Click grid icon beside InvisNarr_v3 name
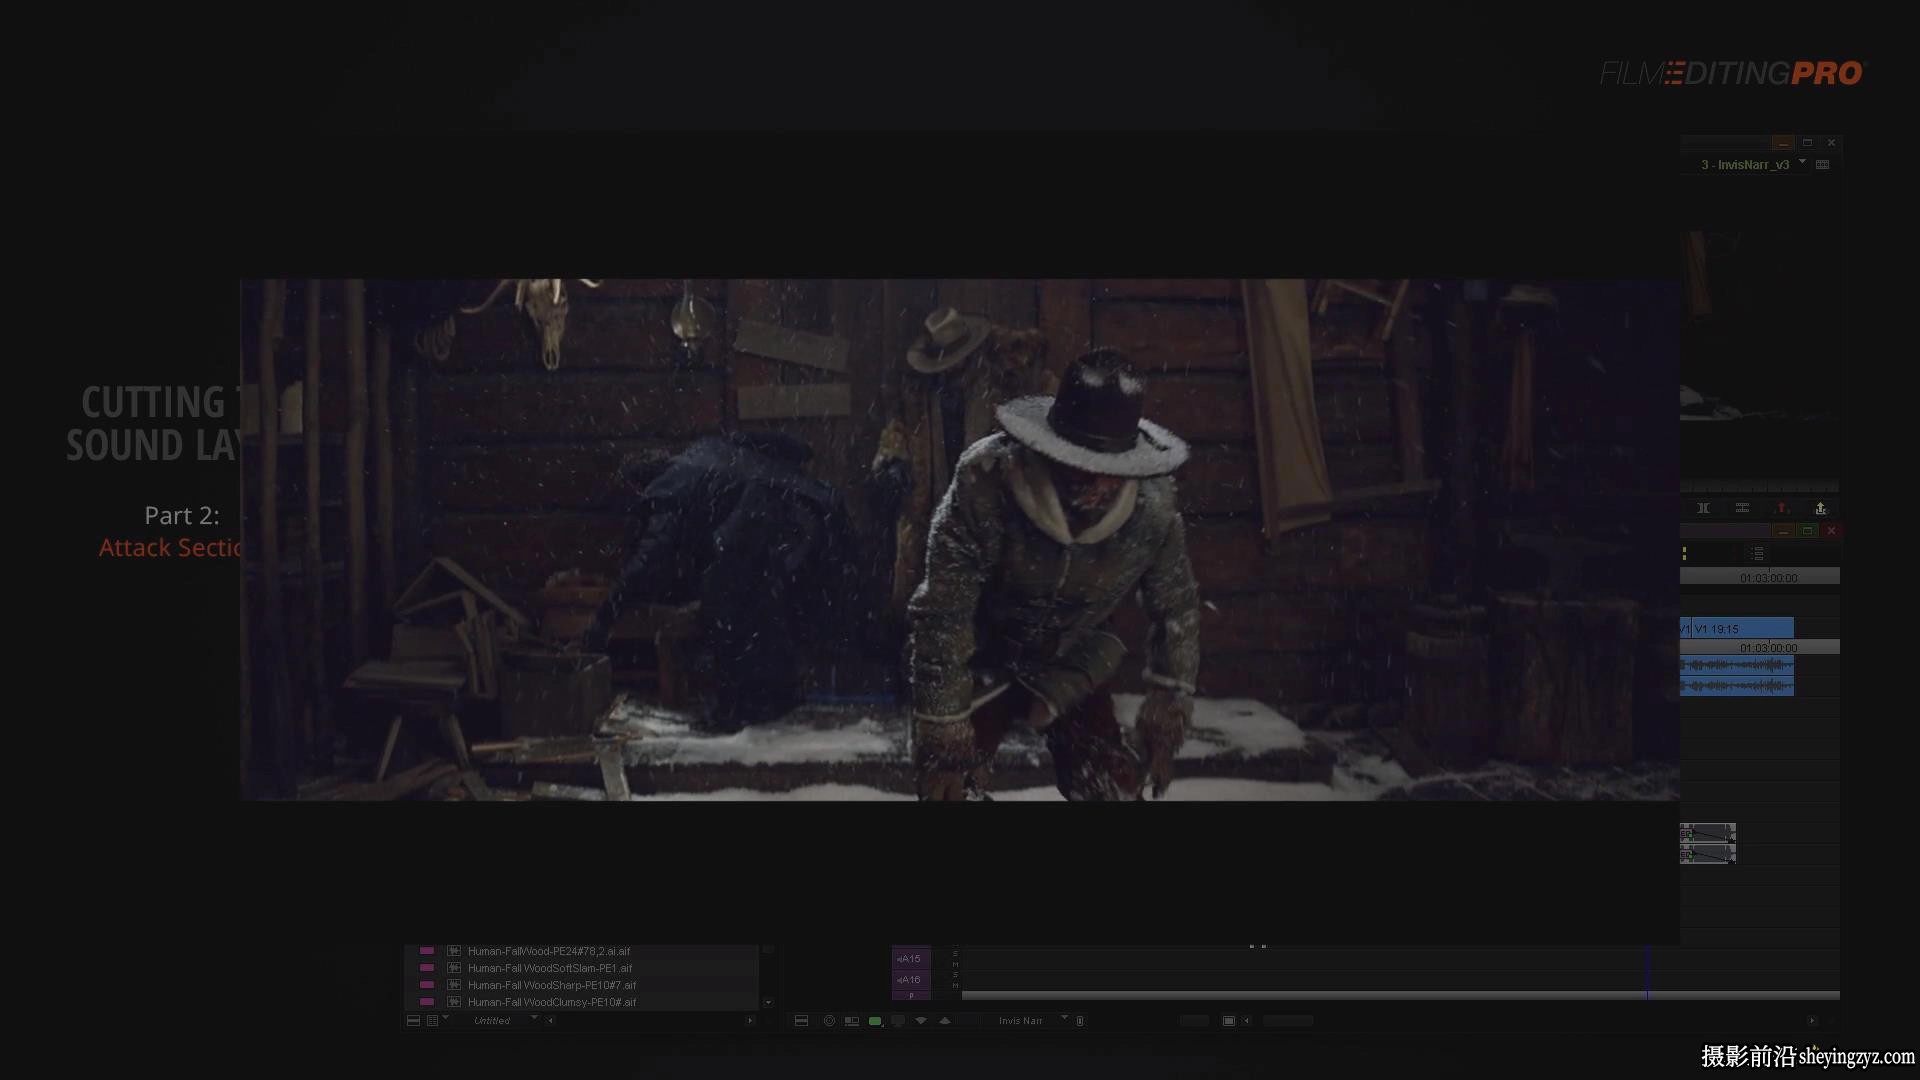 click(x=1822, y=165)
